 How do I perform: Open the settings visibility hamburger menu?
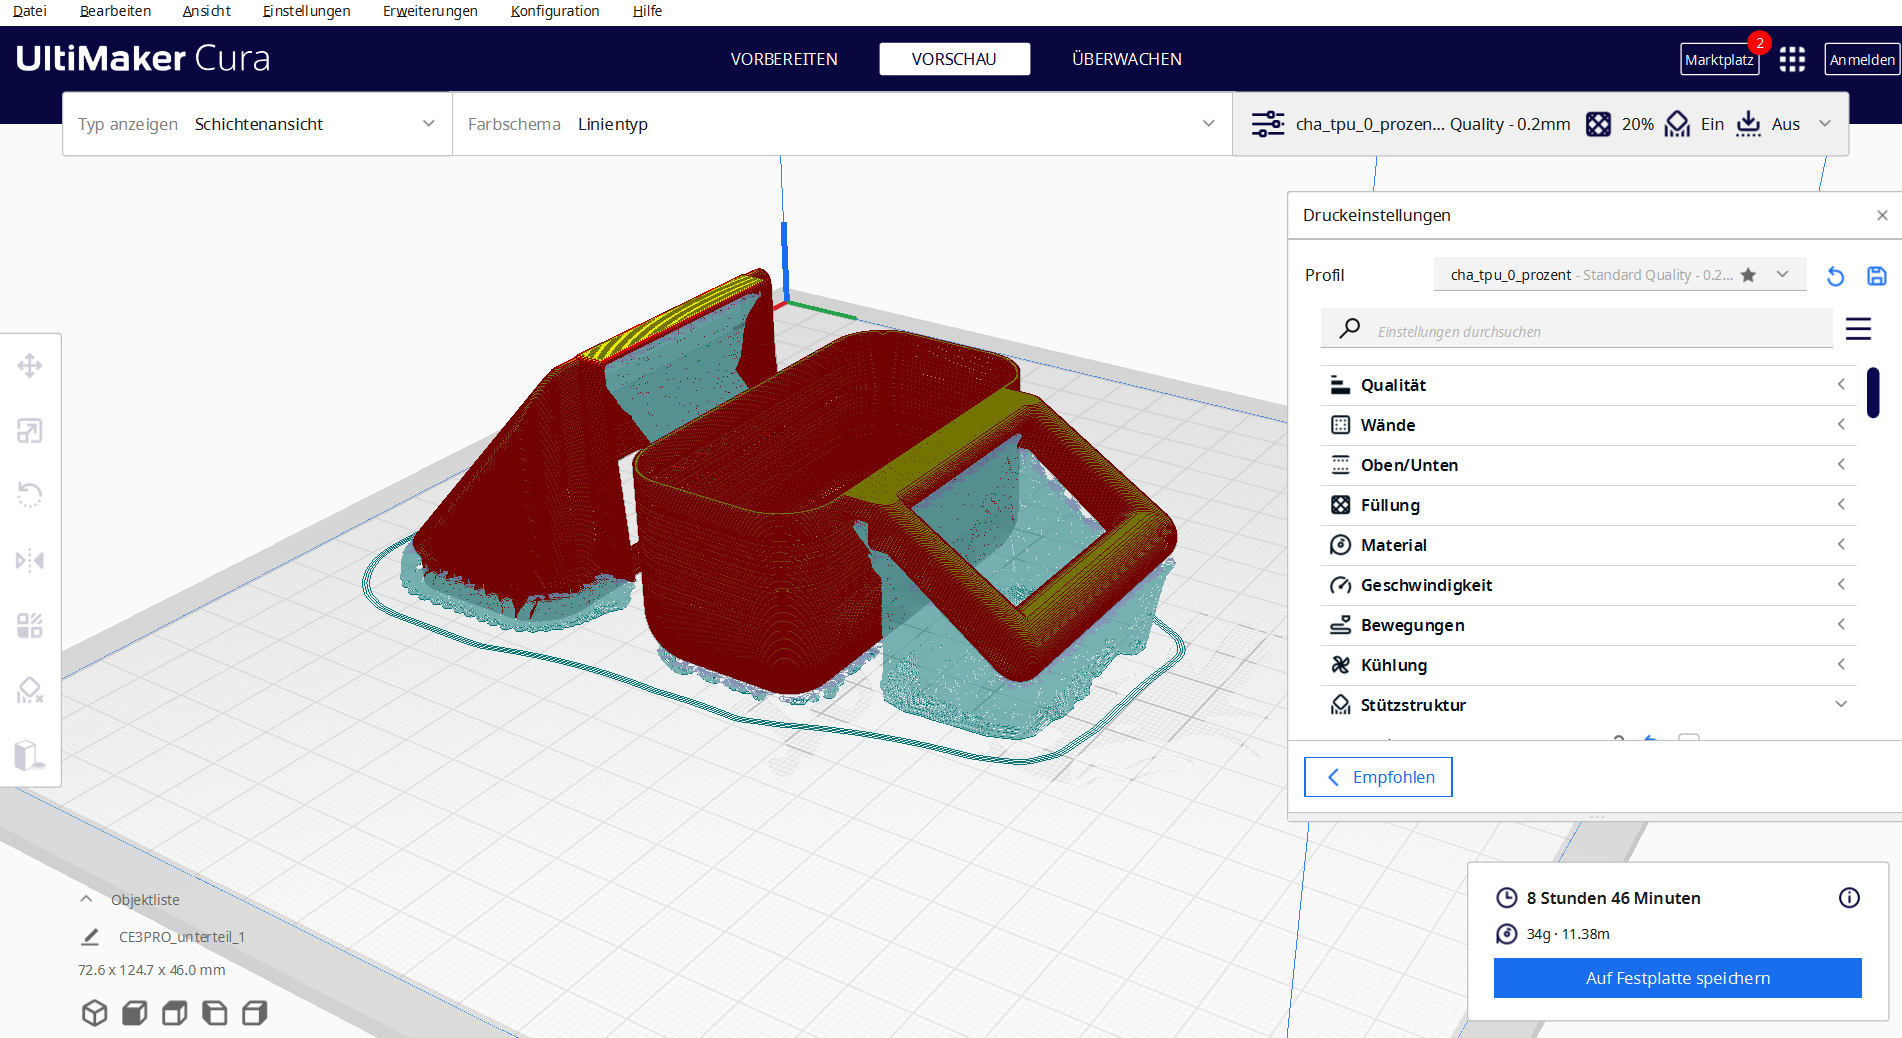pos(1858,329)
